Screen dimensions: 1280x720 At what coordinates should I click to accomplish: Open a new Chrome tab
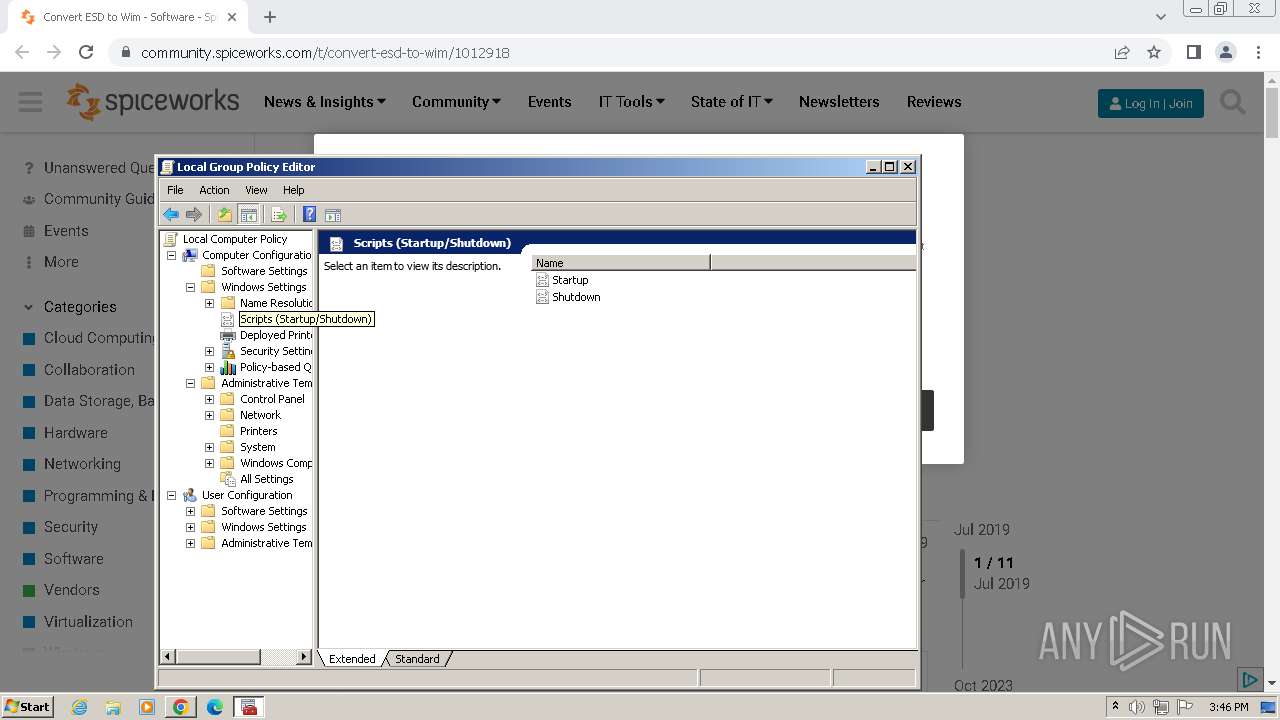[270, 17]
